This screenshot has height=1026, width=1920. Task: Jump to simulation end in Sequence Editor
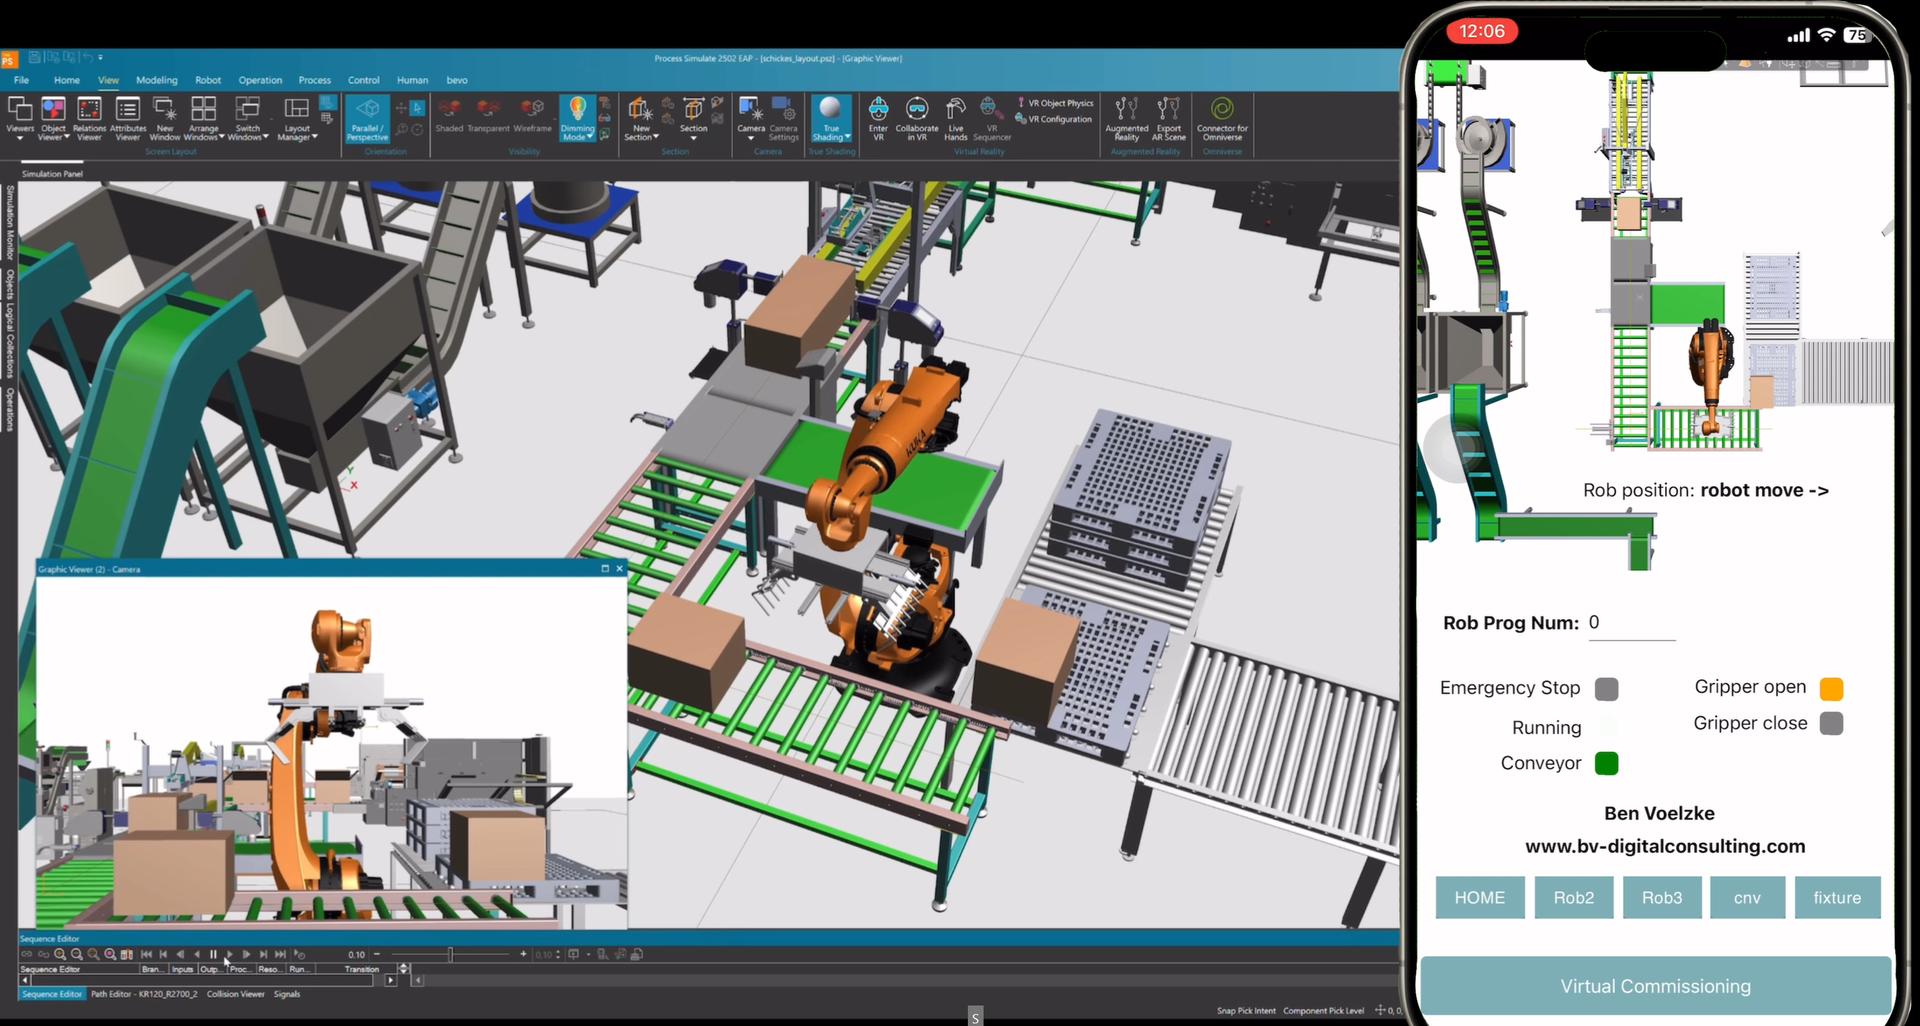coord(280,954)
